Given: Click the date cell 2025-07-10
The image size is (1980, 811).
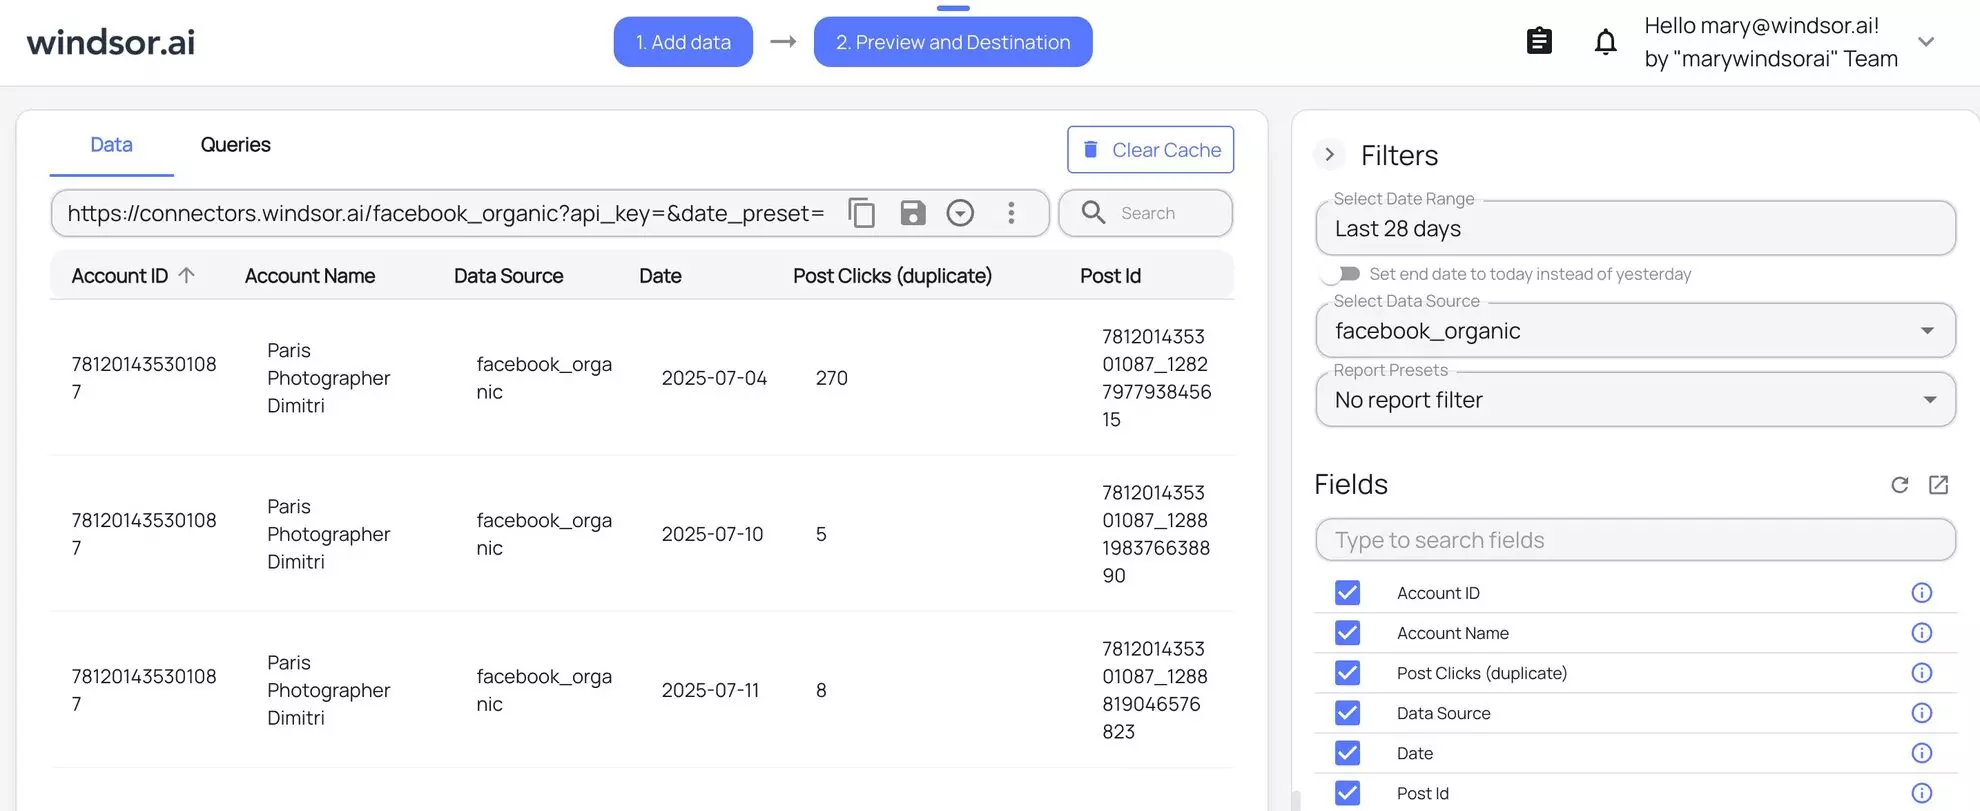Looking at the screenshot, I should 712,534.
